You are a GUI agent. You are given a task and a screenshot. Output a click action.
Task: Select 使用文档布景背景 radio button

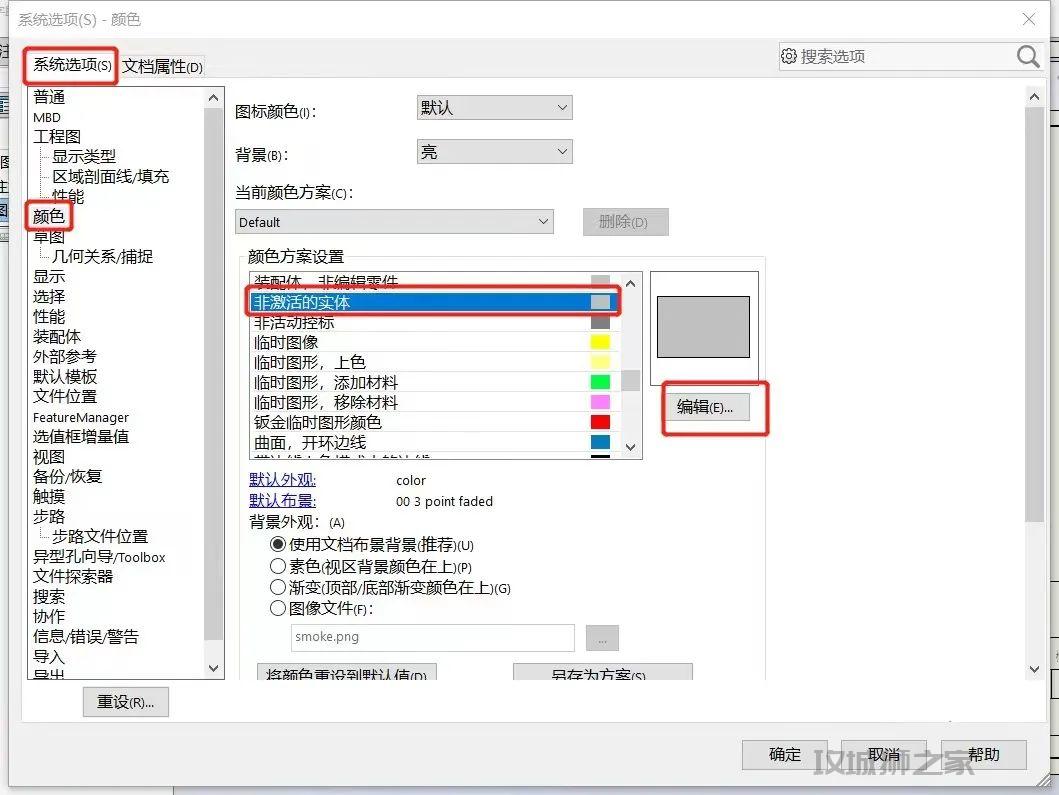tap(278, 545)
